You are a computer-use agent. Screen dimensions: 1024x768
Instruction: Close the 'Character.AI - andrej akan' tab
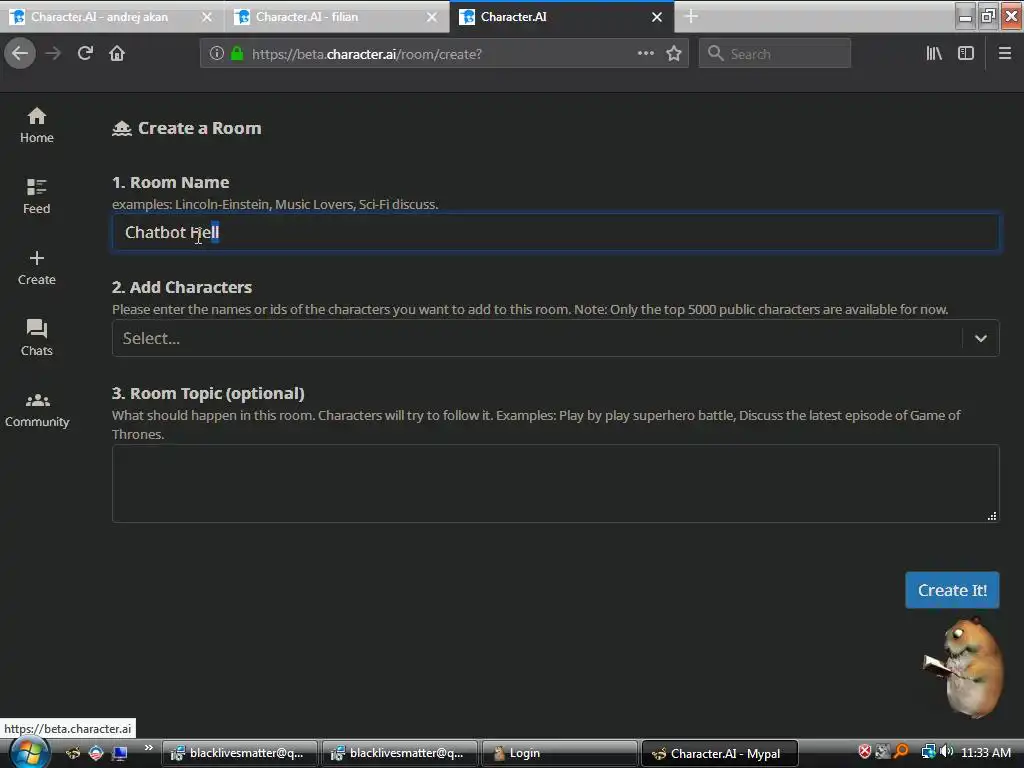207,17
